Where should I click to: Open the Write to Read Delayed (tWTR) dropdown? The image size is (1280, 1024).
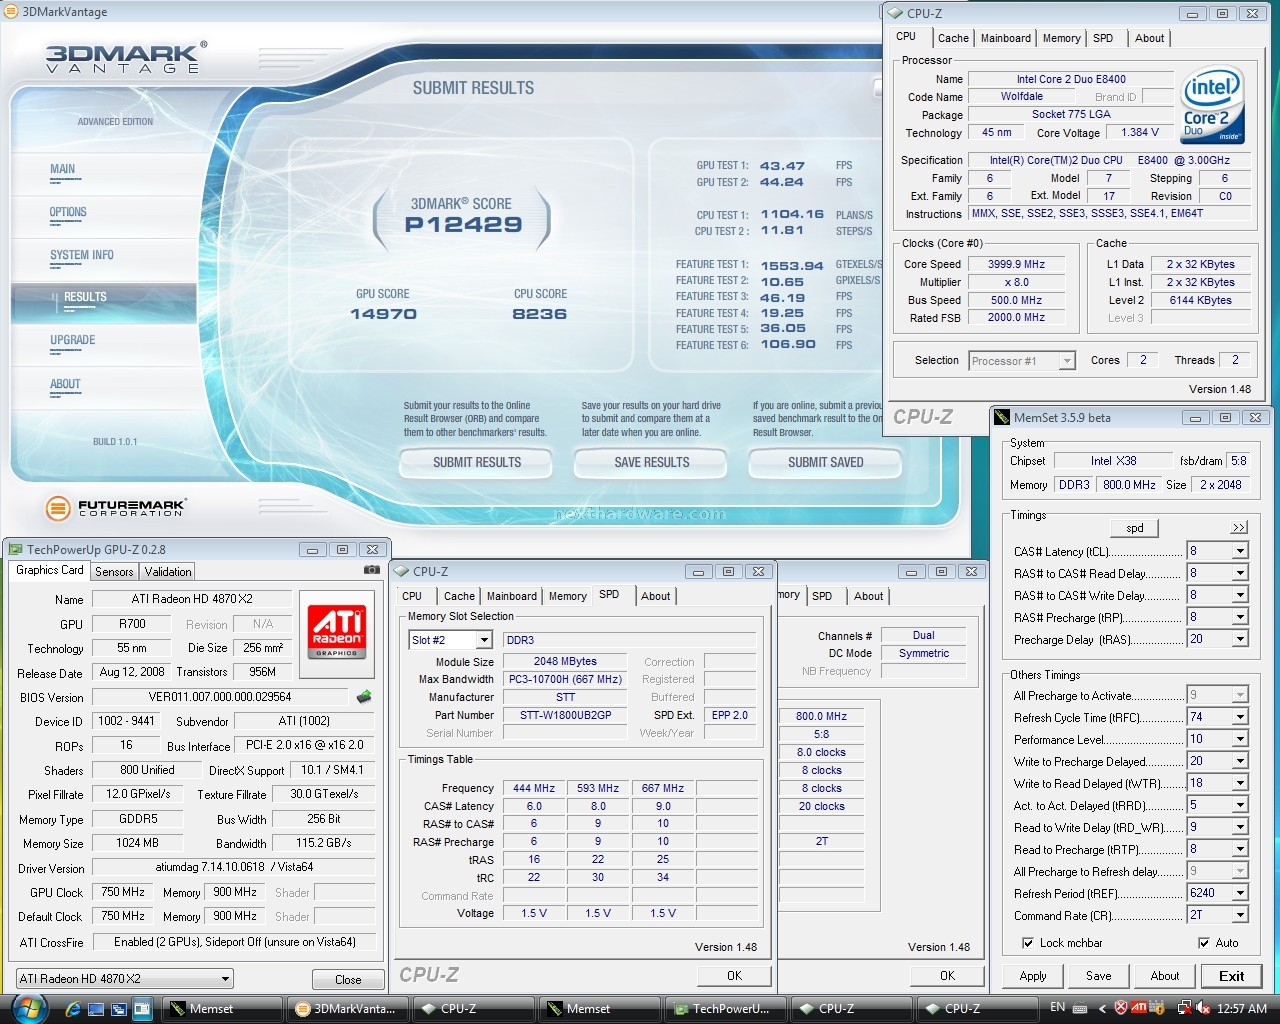coord(1240,783)
